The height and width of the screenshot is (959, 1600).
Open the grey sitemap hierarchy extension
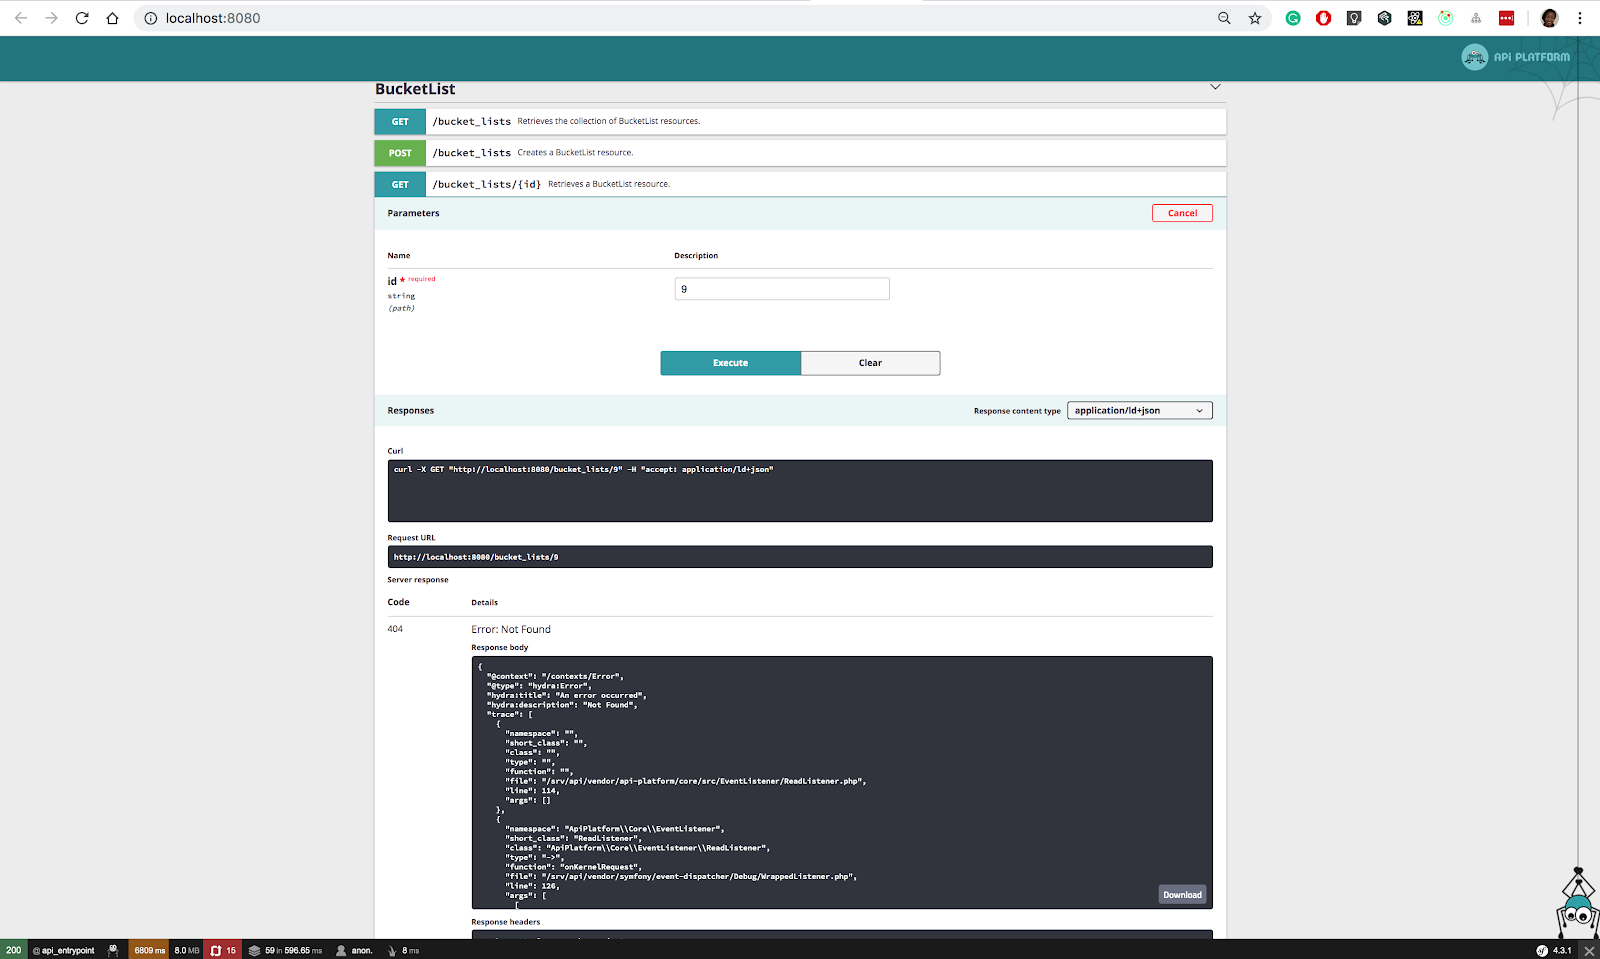(1476, 18)
